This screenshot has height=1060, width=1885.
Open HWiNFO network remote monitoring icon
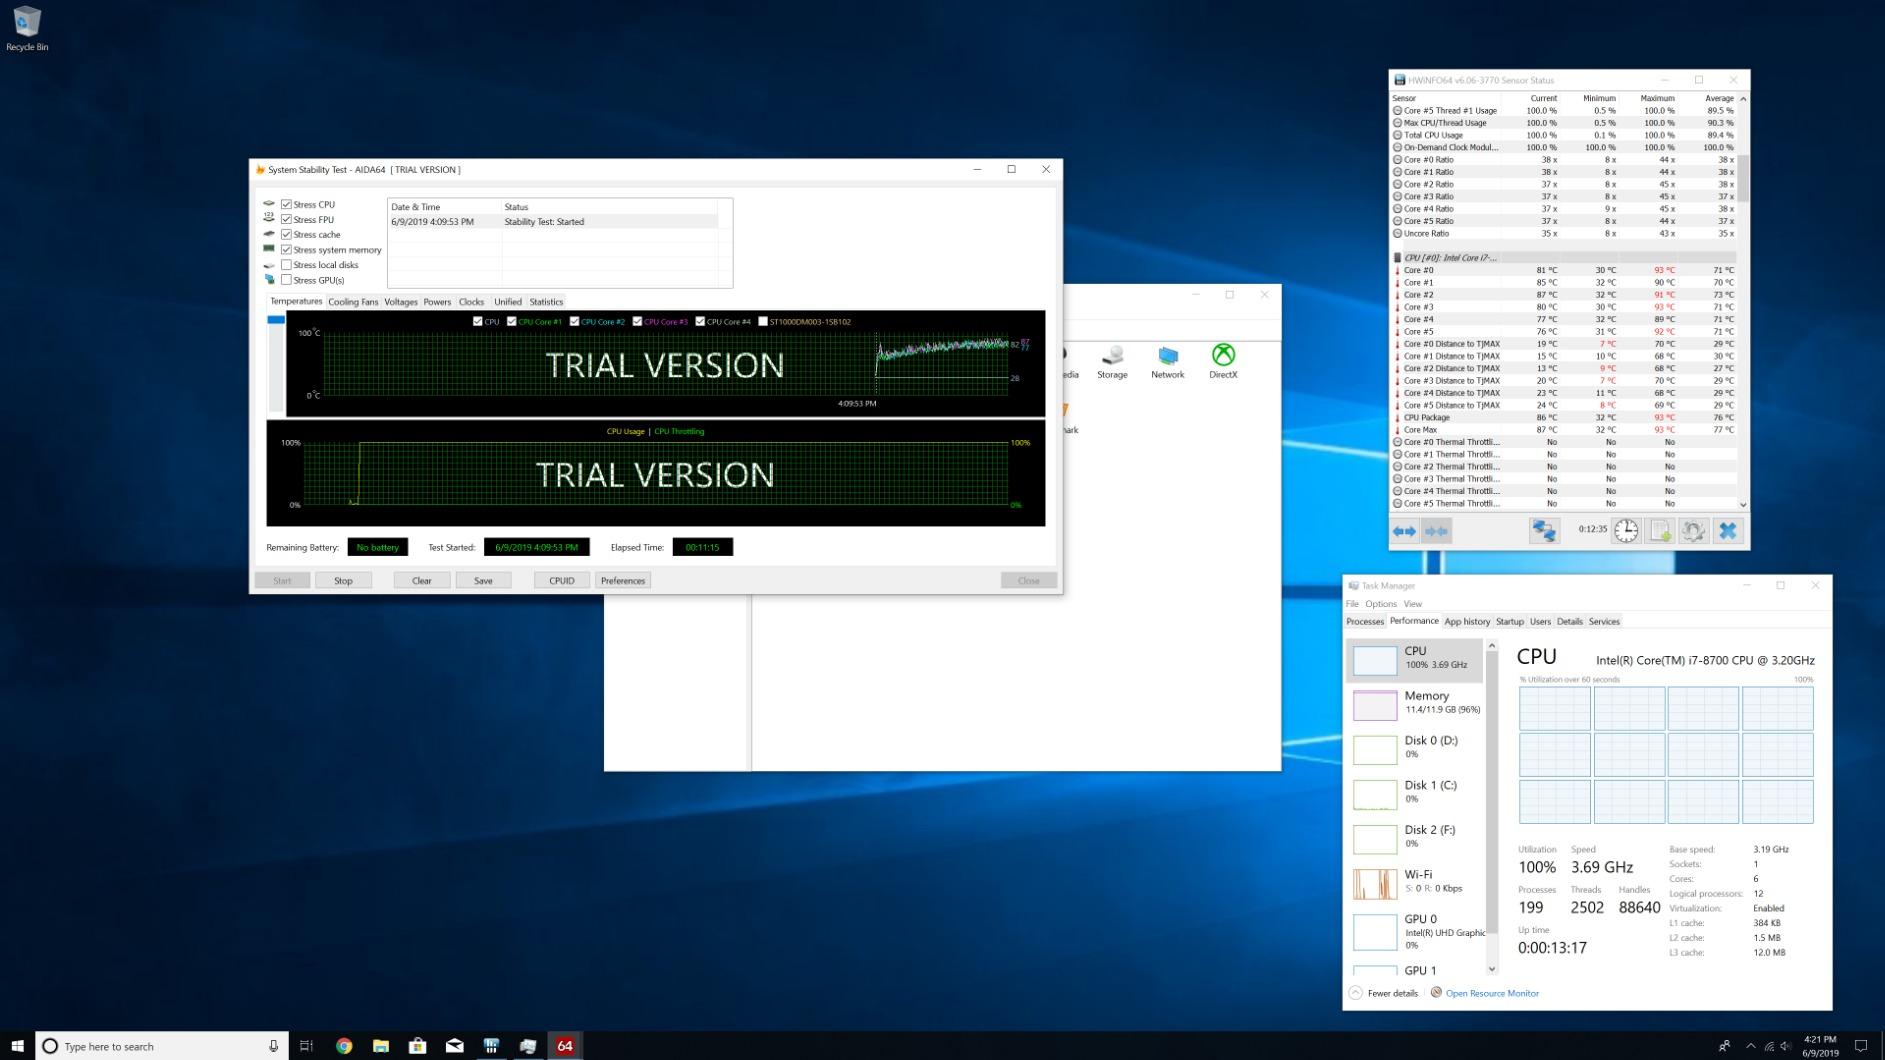pos(1544,531)
